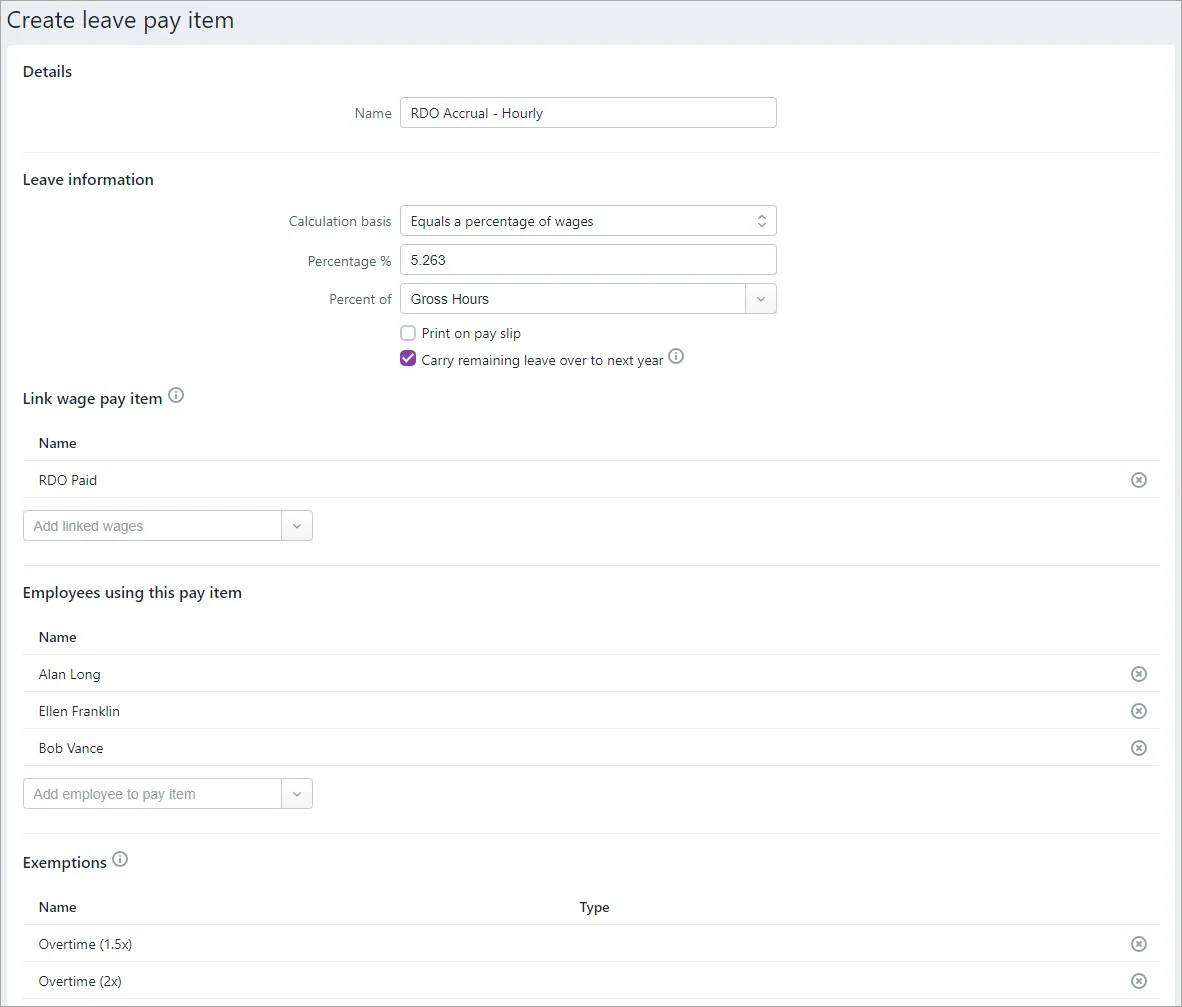Screen dimensions: 1182x1007
Task: Delete the Overtime (1.5x) exemption
Action: (1138, 944)
